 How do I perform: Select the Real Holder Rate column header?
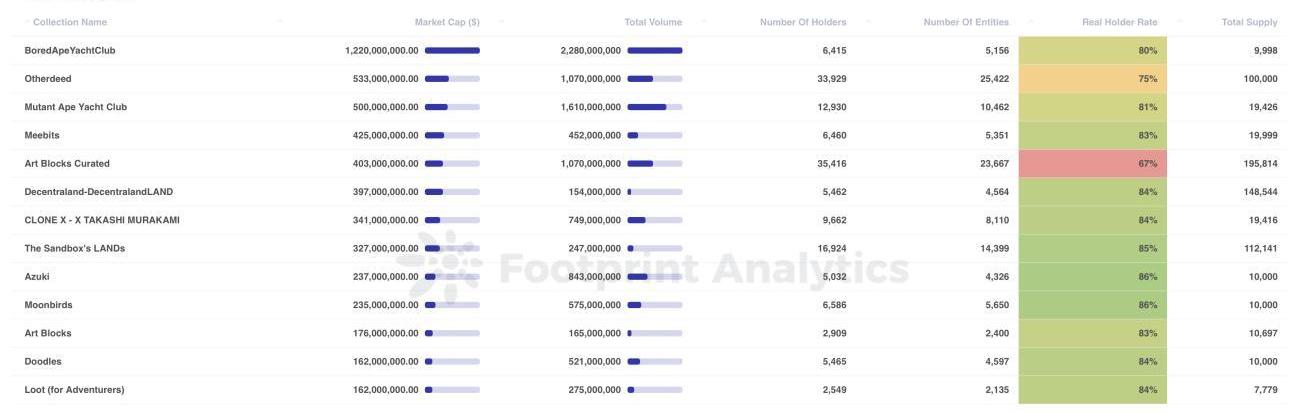[x=1119, y=22]
